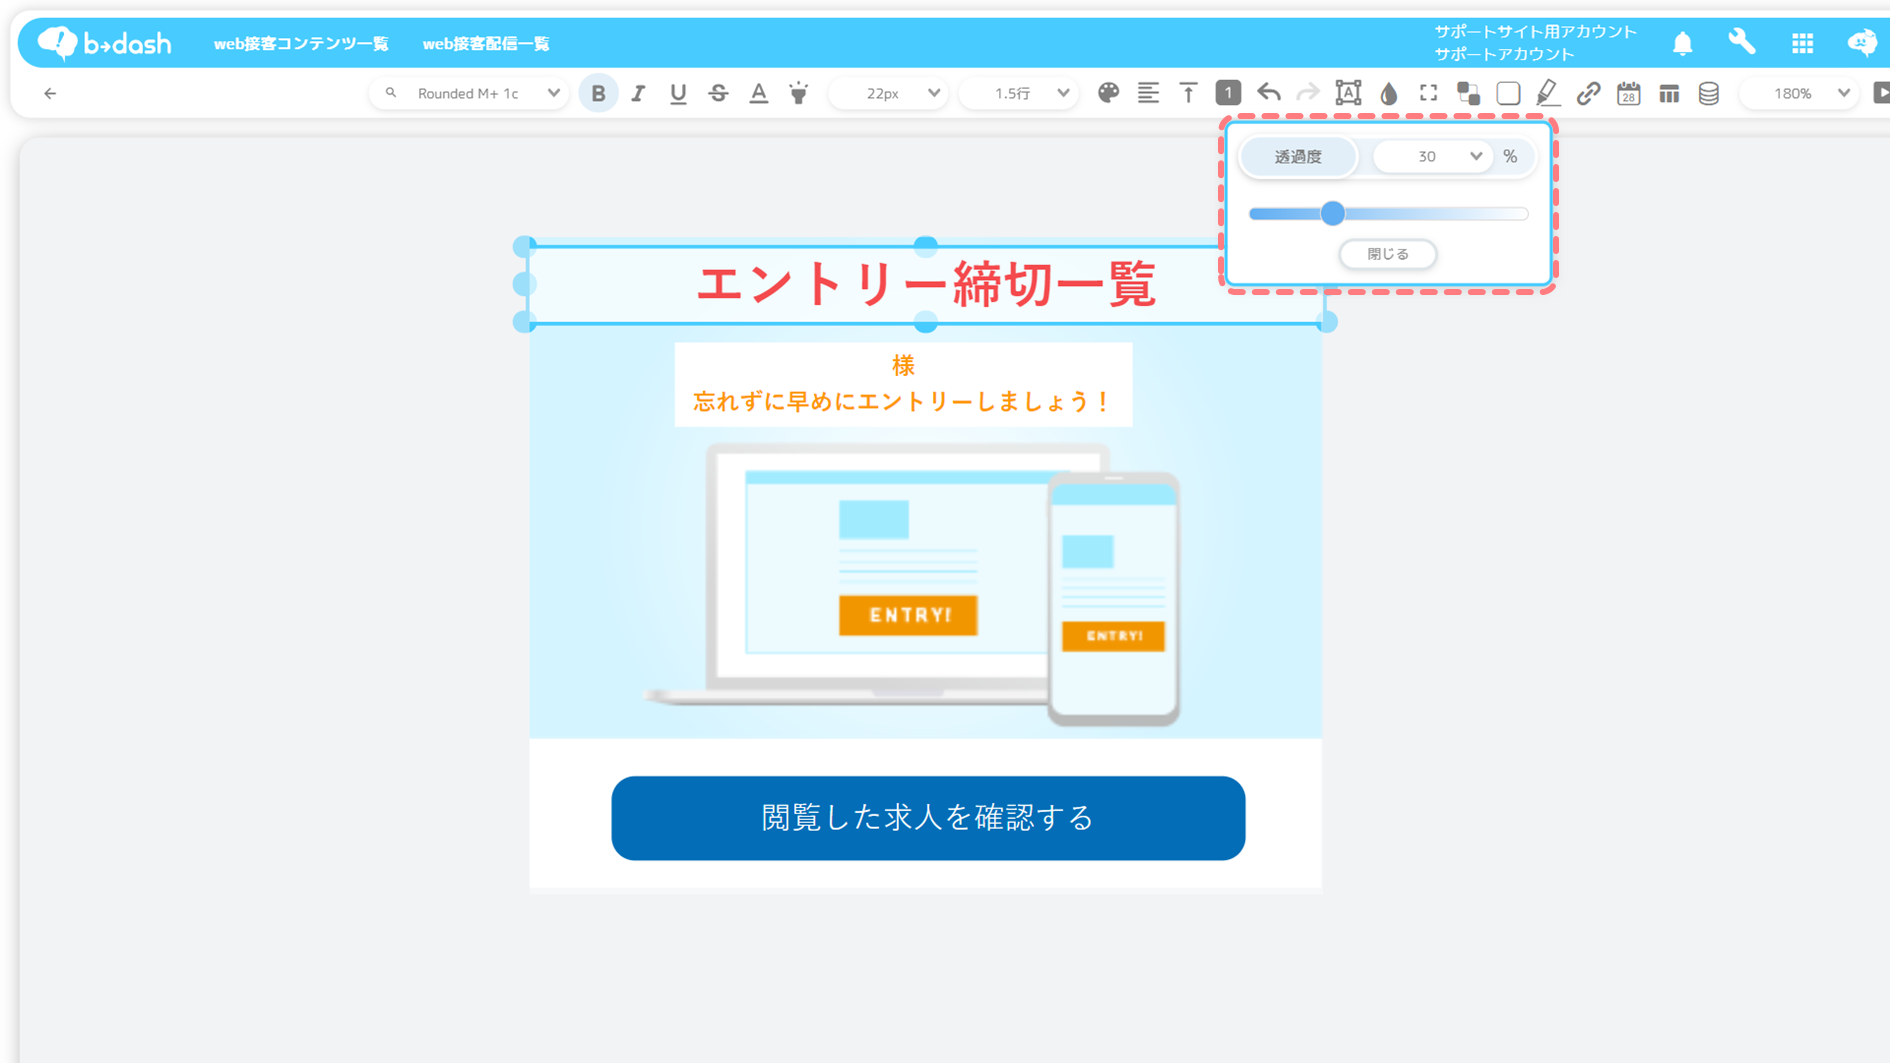Click the laptop and phone illustration

point(914,585)
